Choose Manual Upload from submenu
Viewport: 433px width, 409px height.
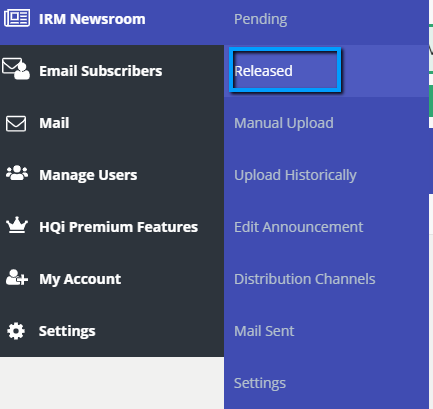[x=284, y=123]
